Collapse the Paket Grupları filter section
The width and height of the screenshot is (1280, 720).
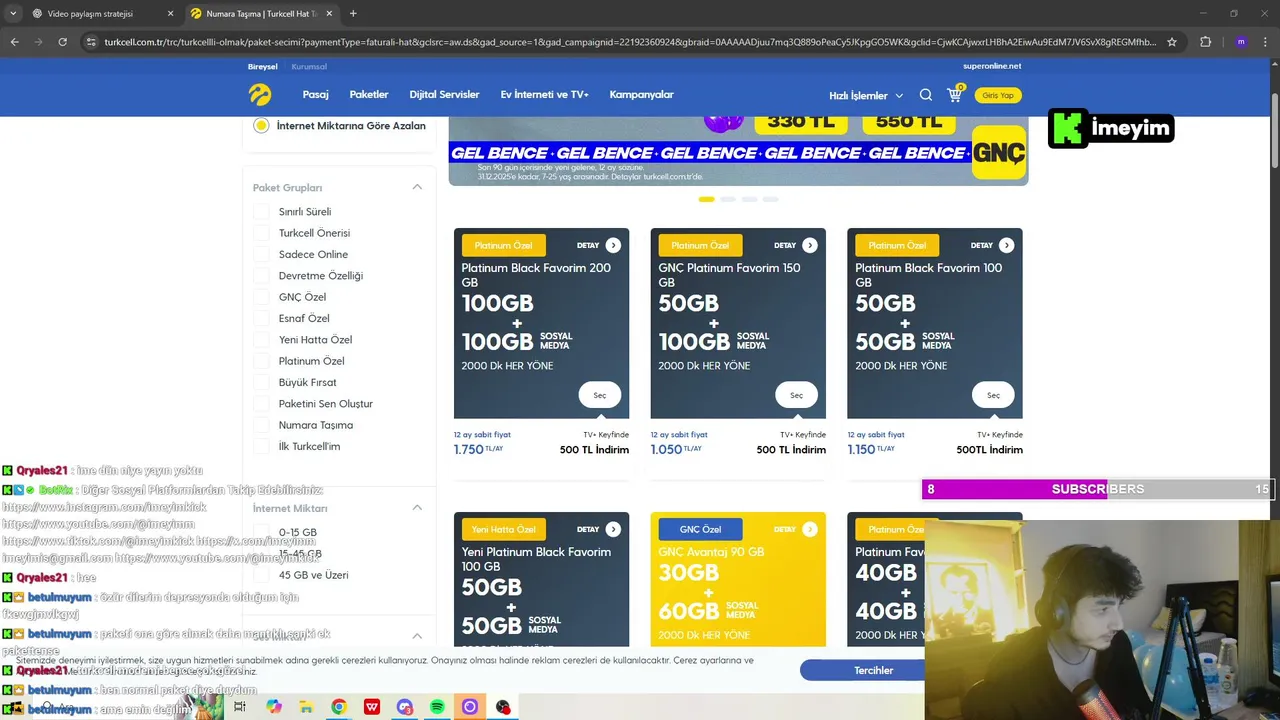(417, 187)
